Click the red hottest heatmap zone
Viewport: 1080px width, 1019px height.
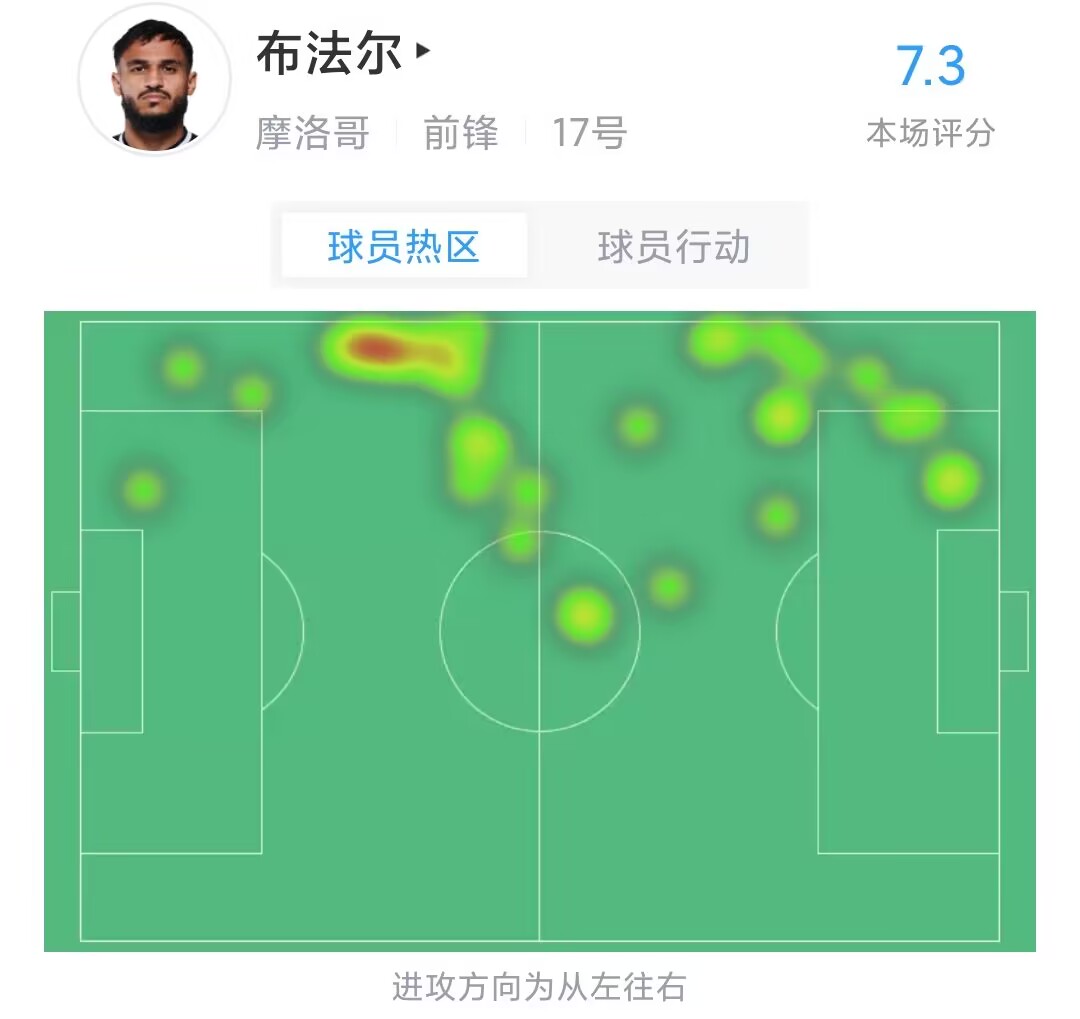(375, 347)
